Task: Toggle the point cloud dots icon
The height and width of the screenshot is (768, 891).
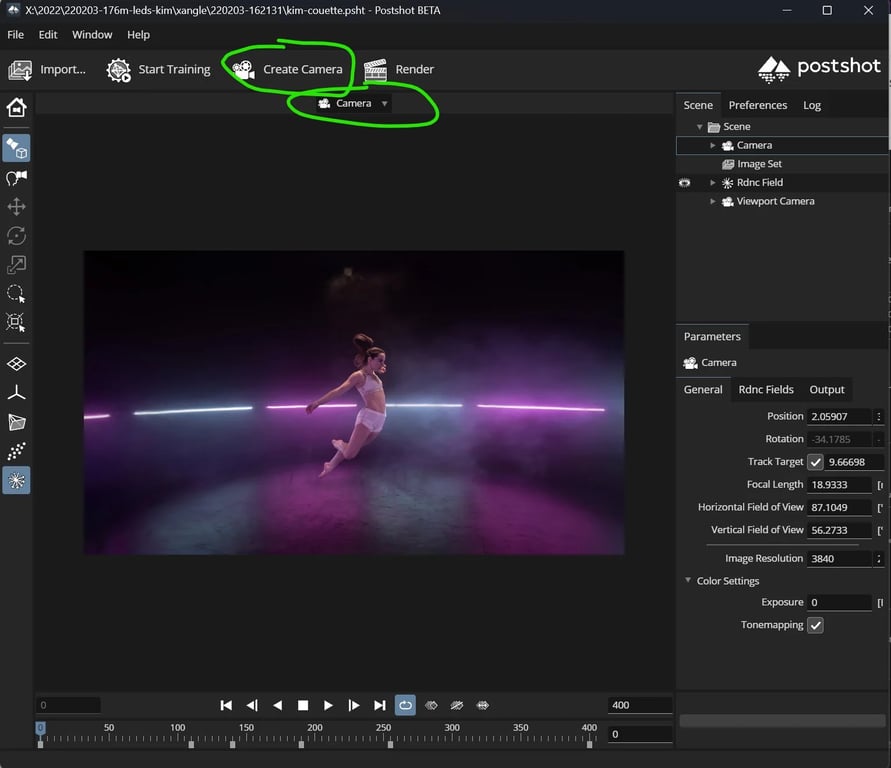Action: 16,451
